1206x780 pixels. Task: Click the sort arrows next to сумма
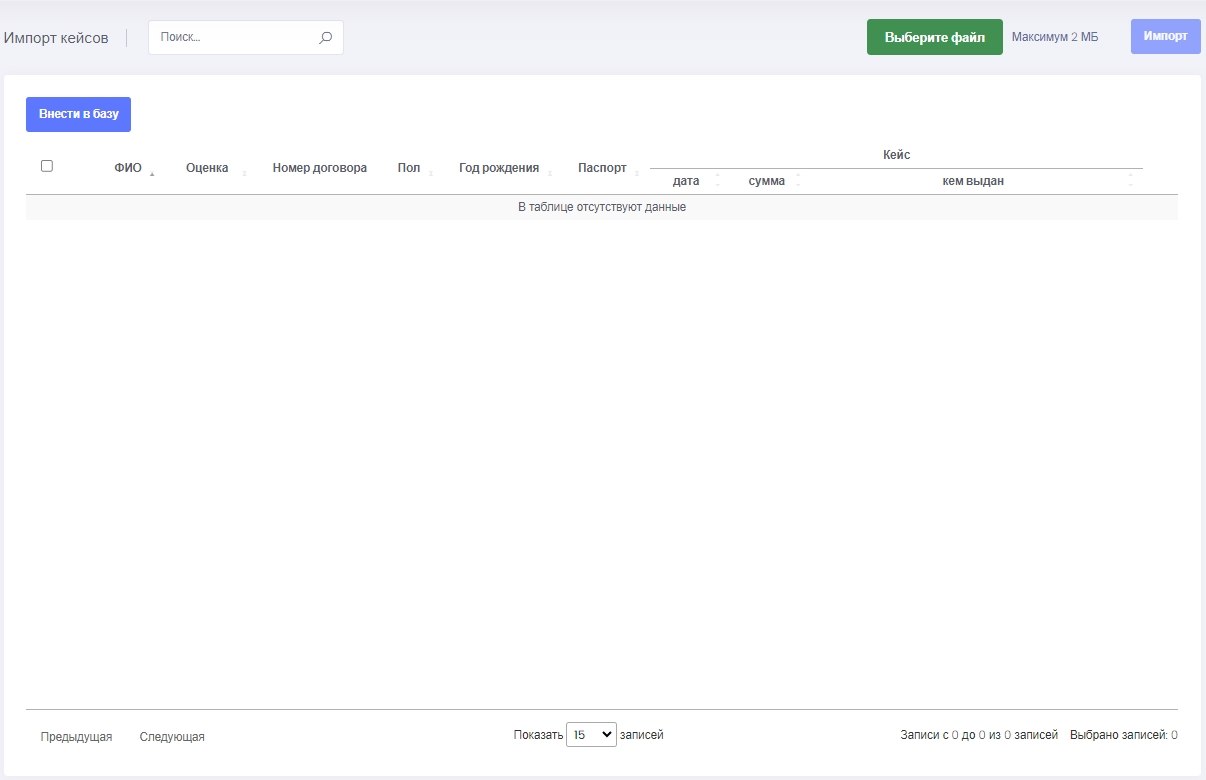click(x=797, y=181)
